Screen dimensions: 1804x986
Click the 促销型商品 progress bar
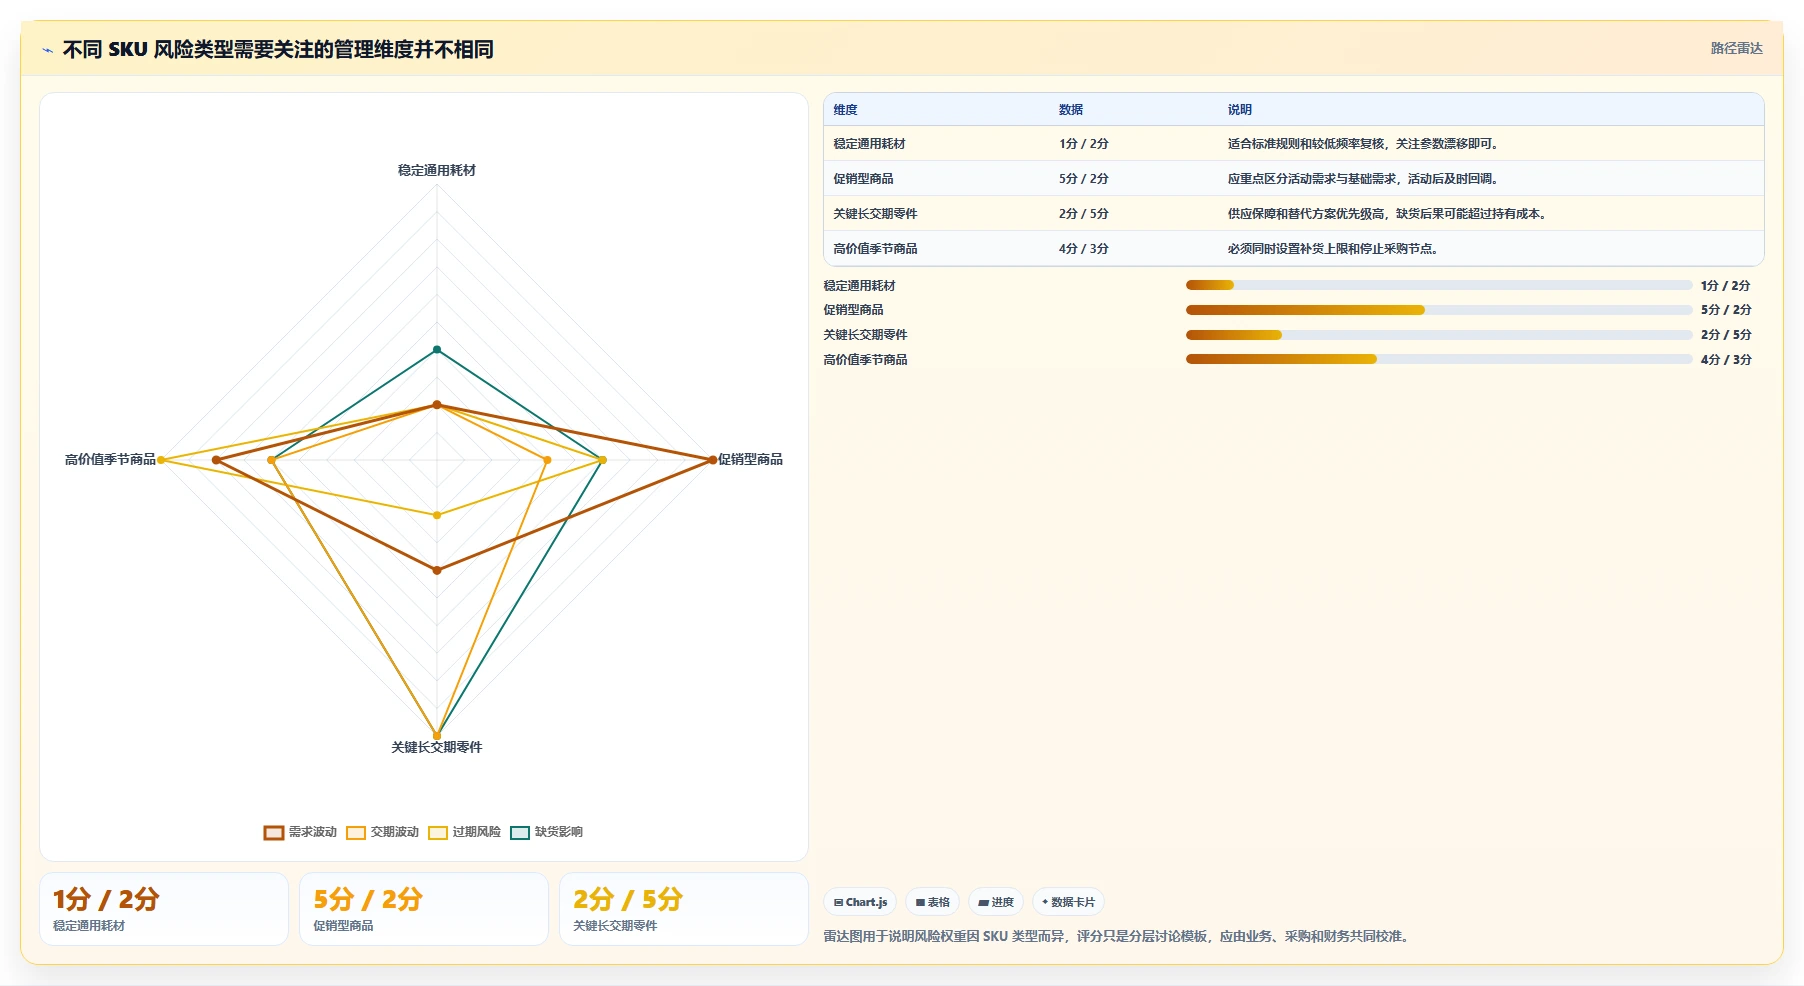pyautogui.click(x=1439, y=310)
